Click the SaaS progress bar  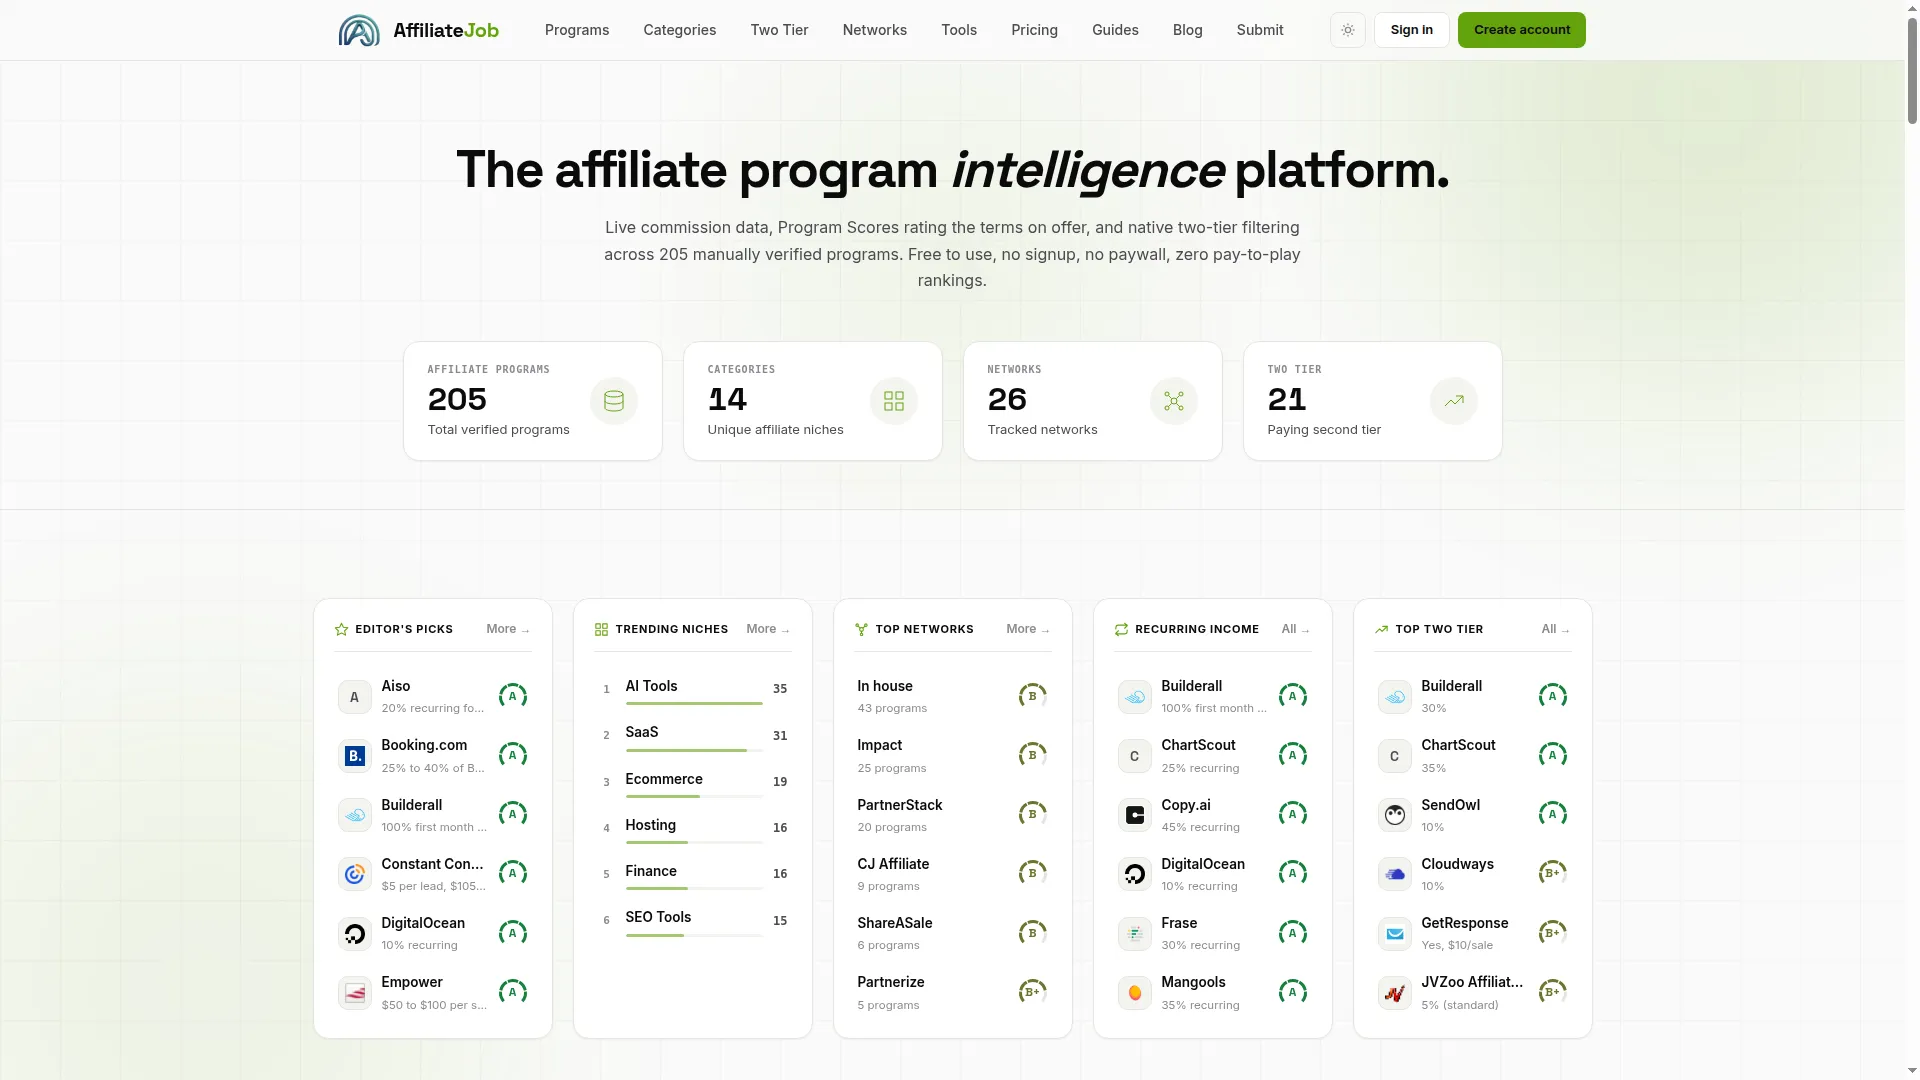(694, 750)
